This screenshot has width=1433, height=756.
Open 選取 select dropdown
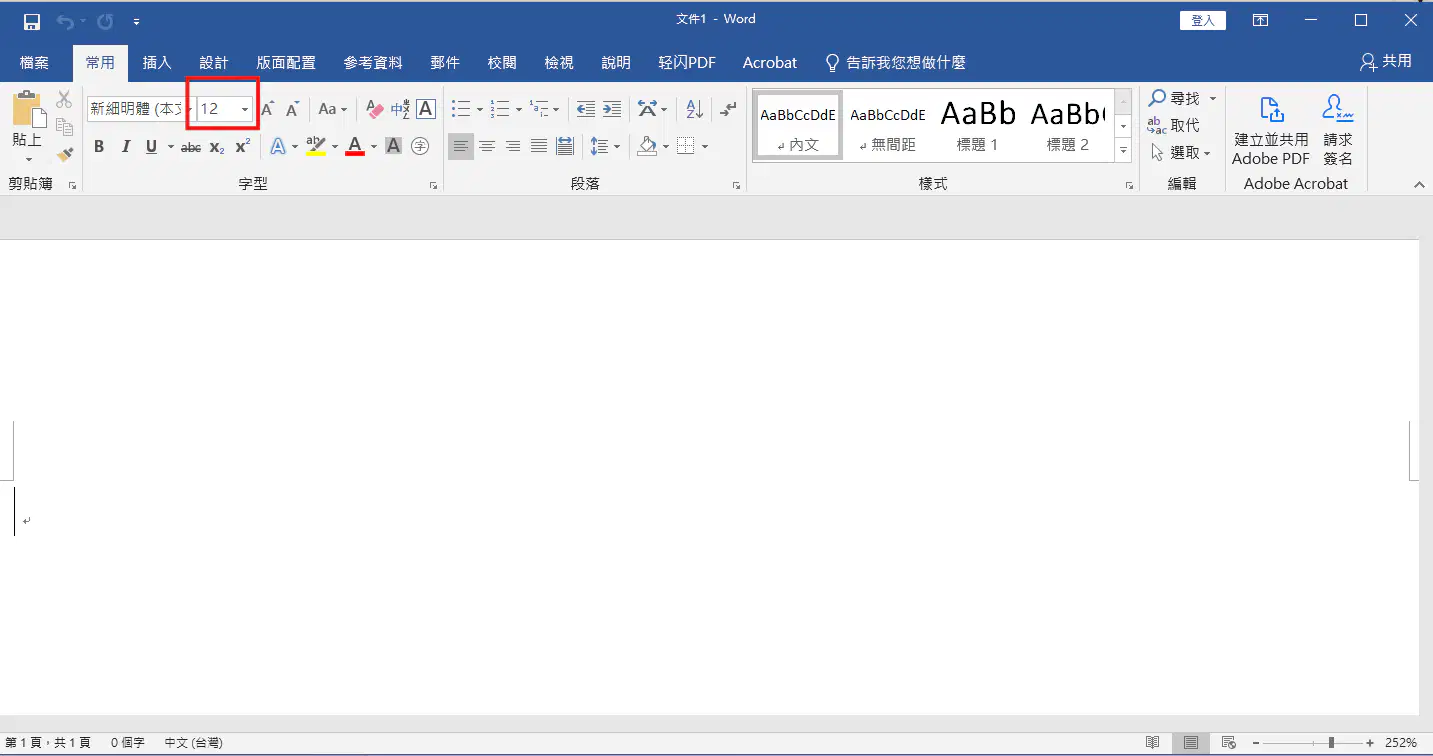pyautogui.click(x=1180, y=153)
